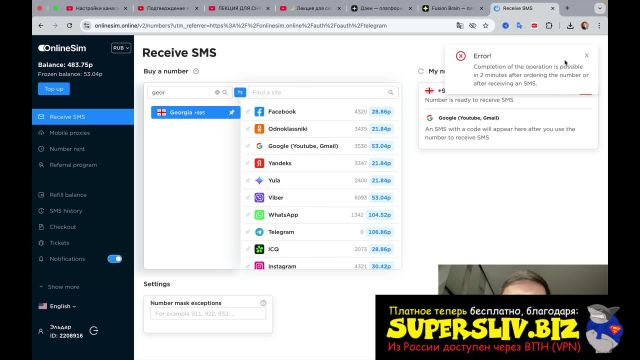Click the Top up button
640x360 pixels.
pyautogui.click(x=54, y=89)
